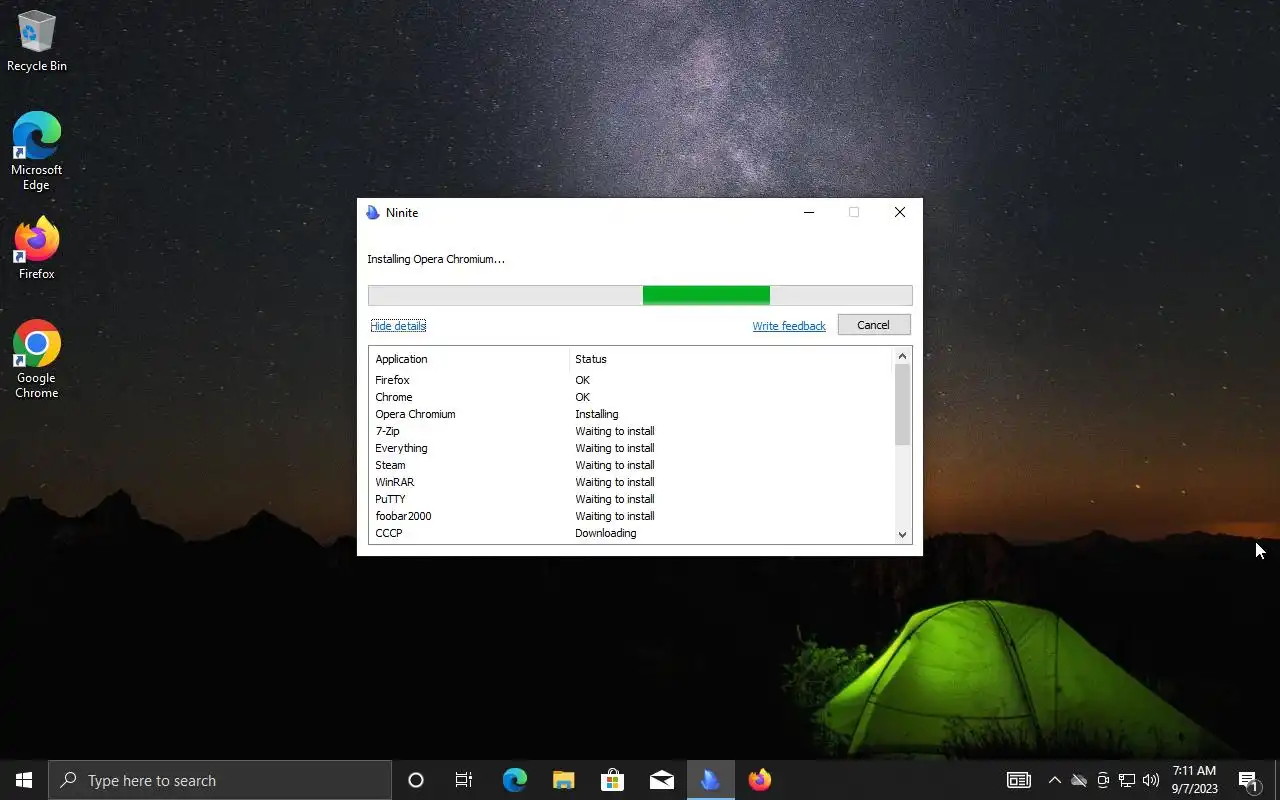Click the scroll down arrow in details list

[902, 535]
